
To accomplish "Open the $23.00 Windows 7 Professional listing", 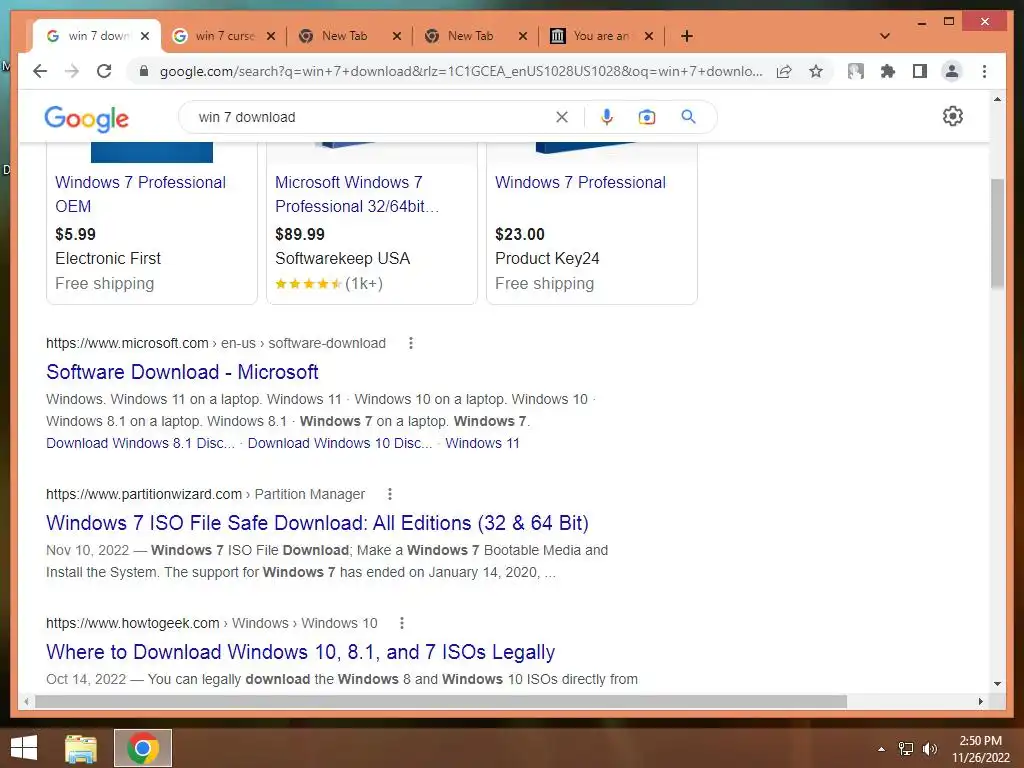I will point(581,182).
